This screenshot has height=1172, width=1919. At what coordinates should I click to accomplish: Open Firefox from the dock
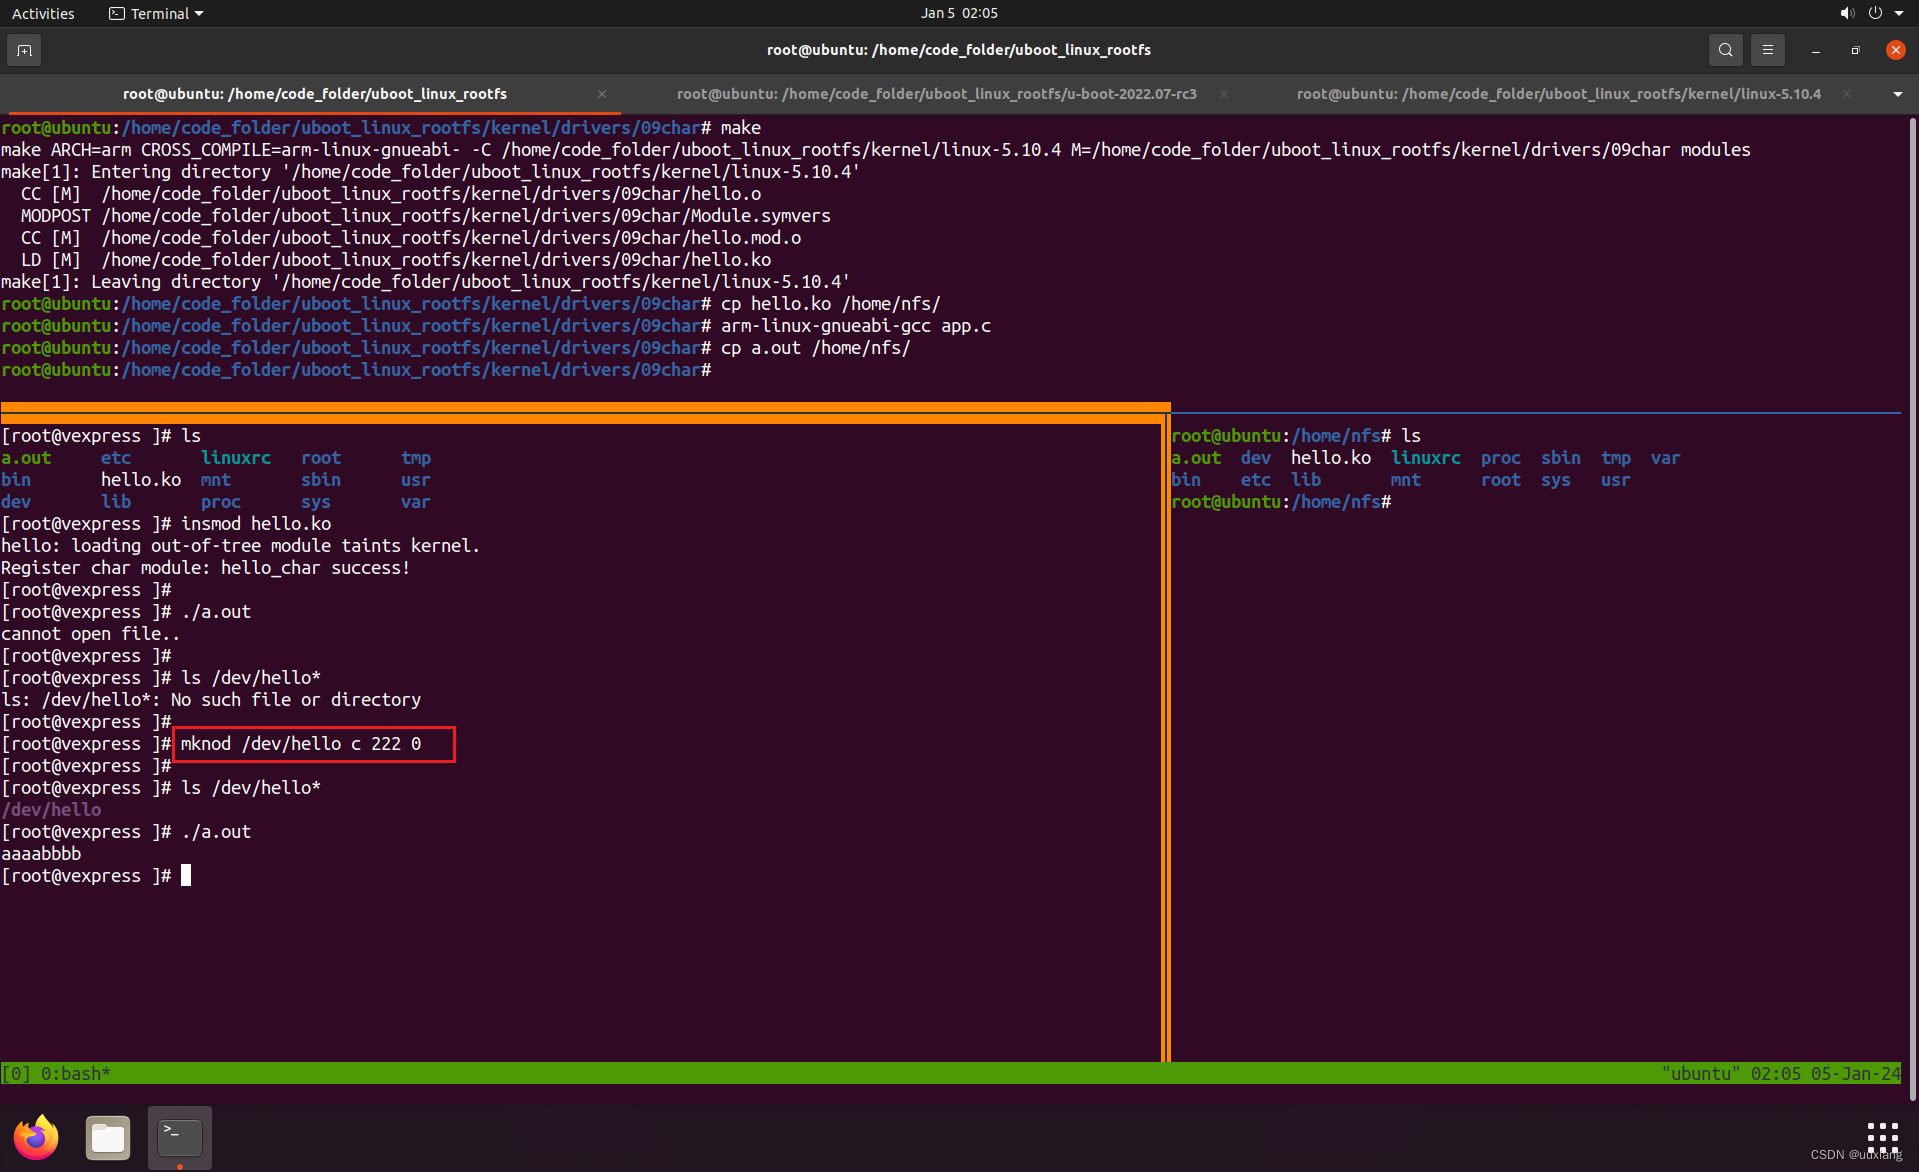[36, 1137]
